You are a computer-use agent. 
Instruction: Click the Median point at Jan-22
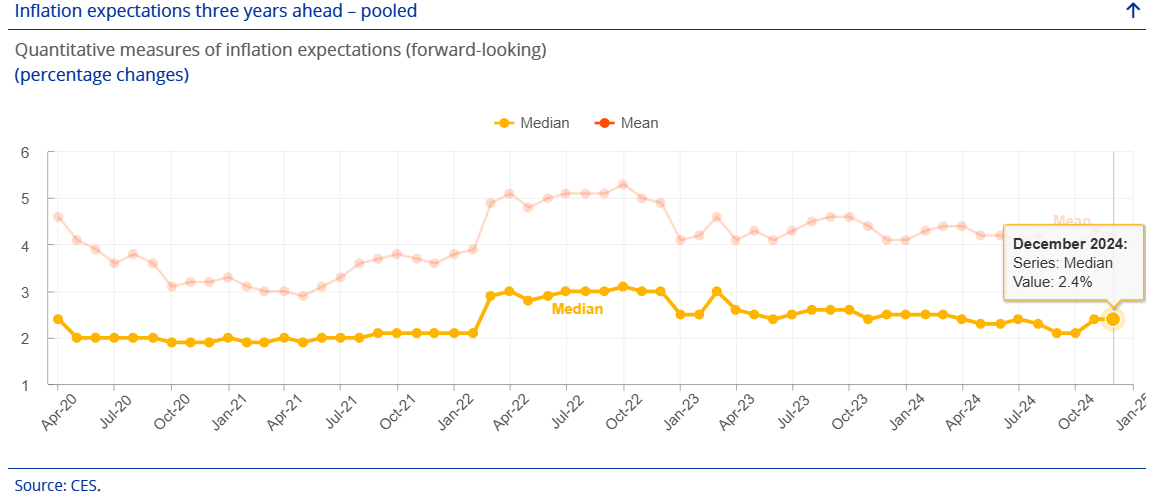click(454, 333)
